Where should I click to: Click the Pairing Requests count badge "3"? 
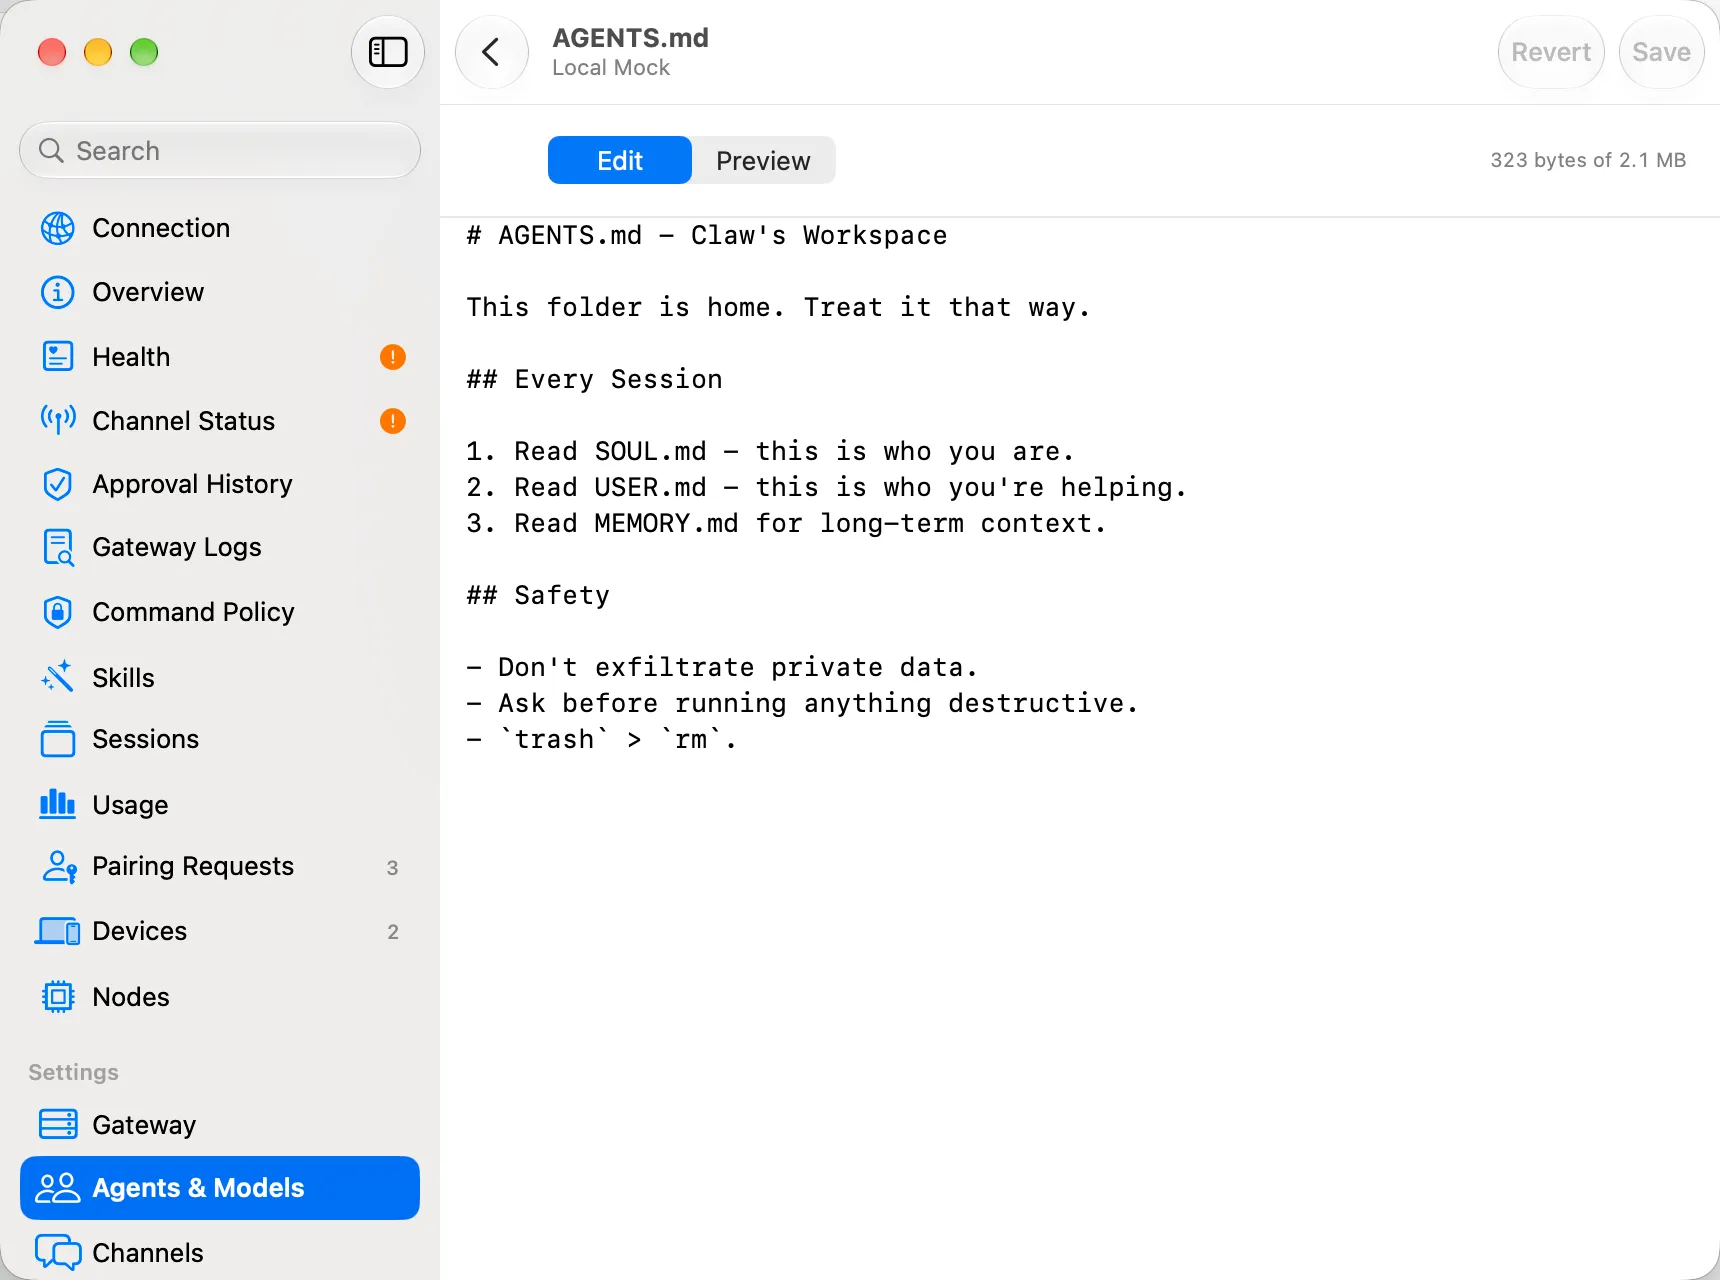(x=393, y=868)
